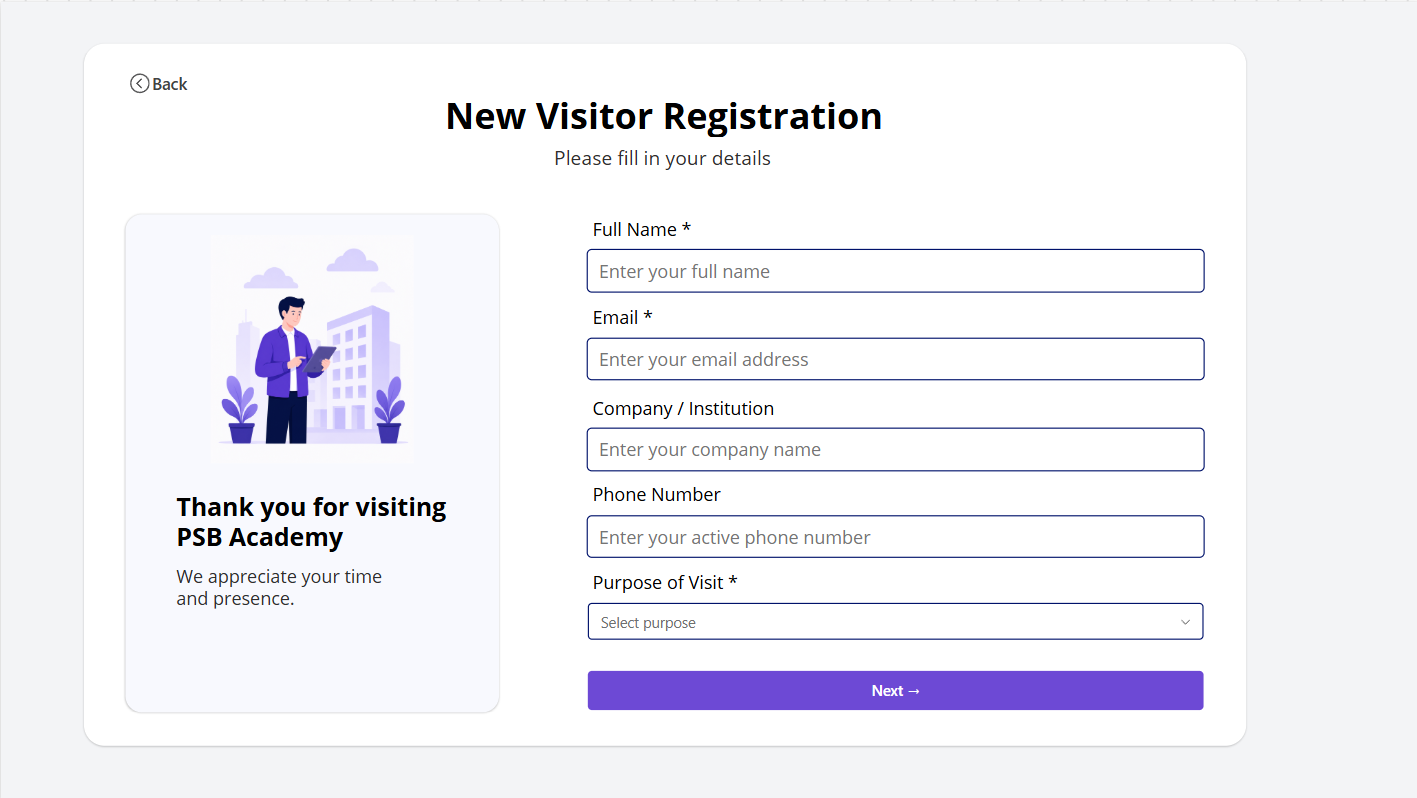Click the Company / Institution label
Viewport: 1417px width, 798px height.
click(x=683, y=408)
